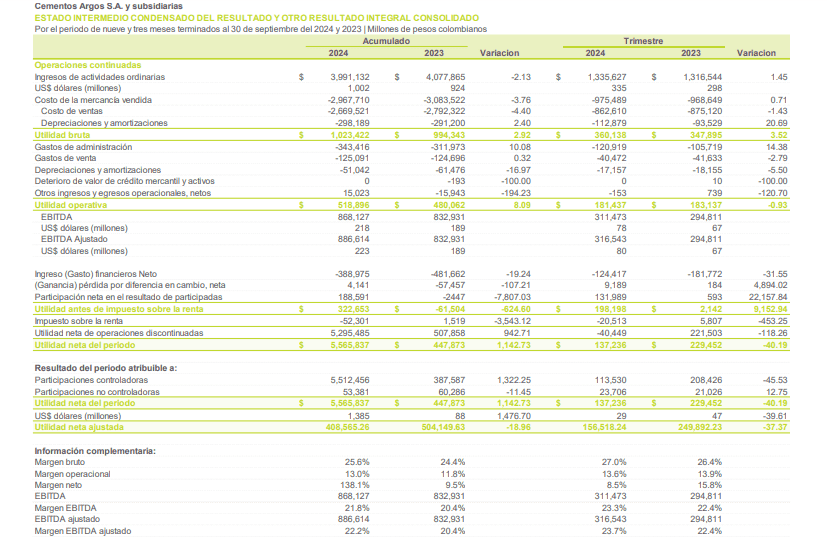Select the 'Utilidad neta ajustada' row label
827x549 pixels.
(79, 427)
